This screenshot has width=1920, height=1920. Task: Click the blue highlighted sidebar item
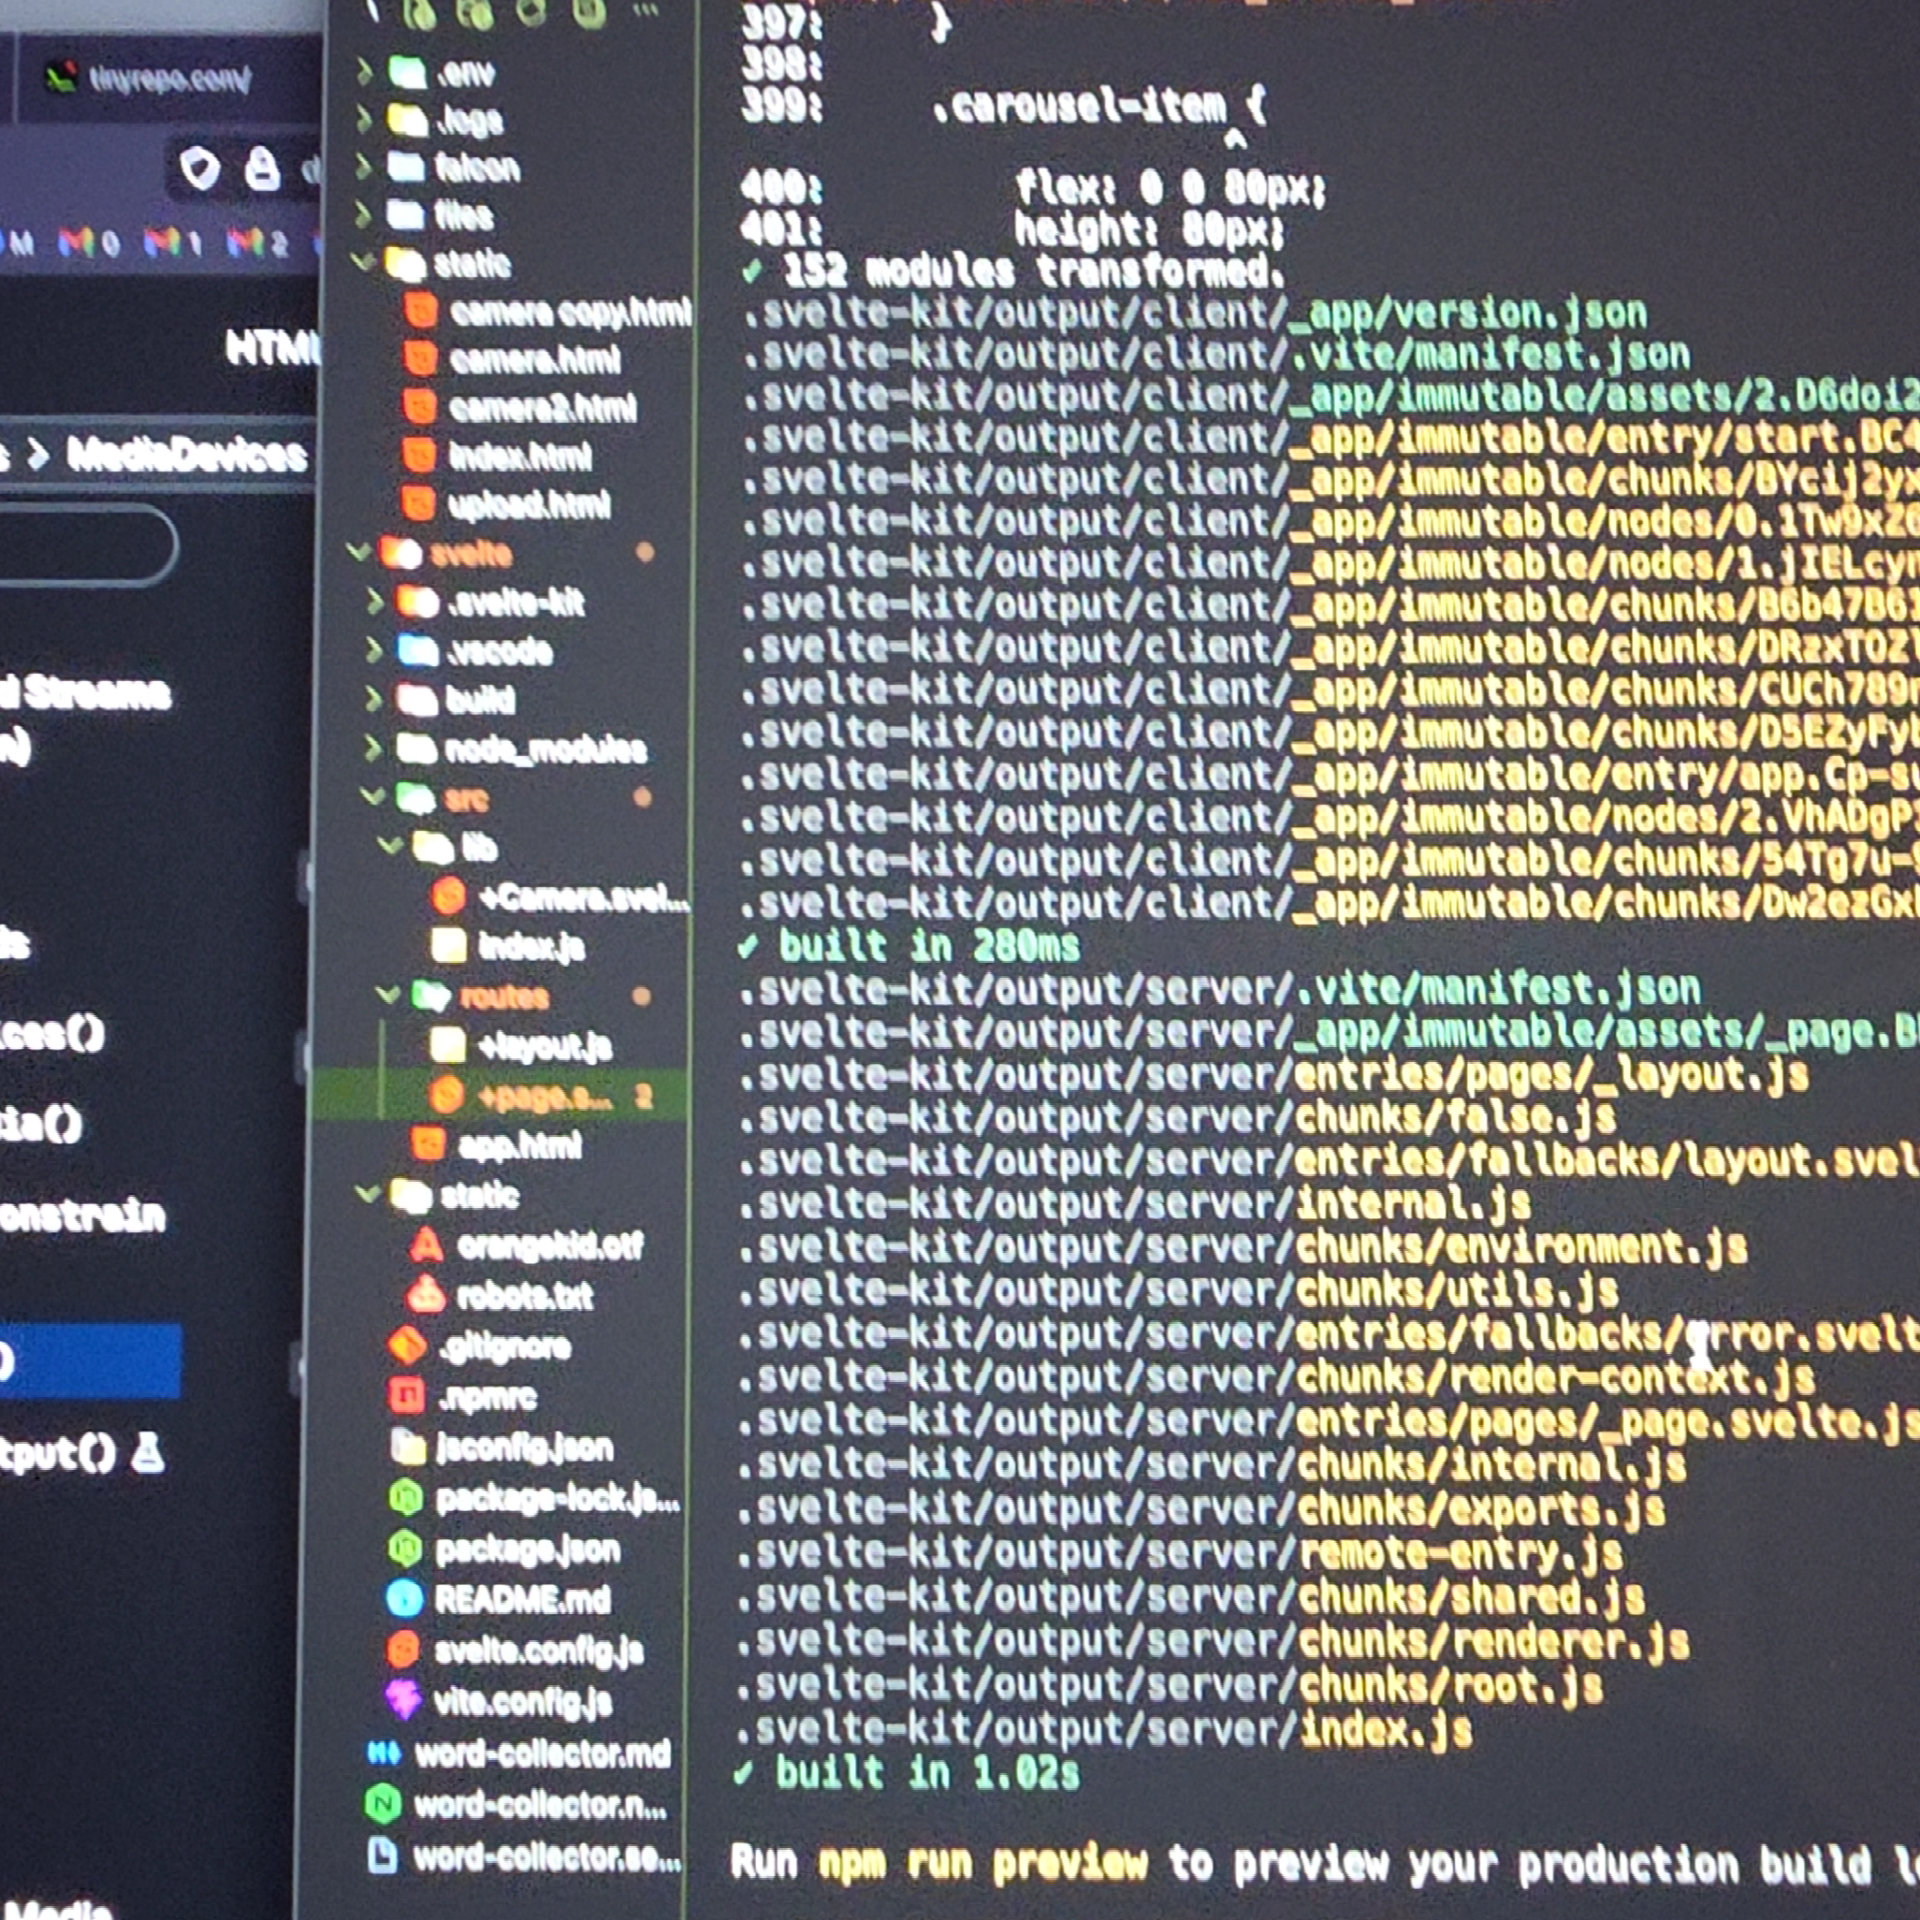(90, 1360)
